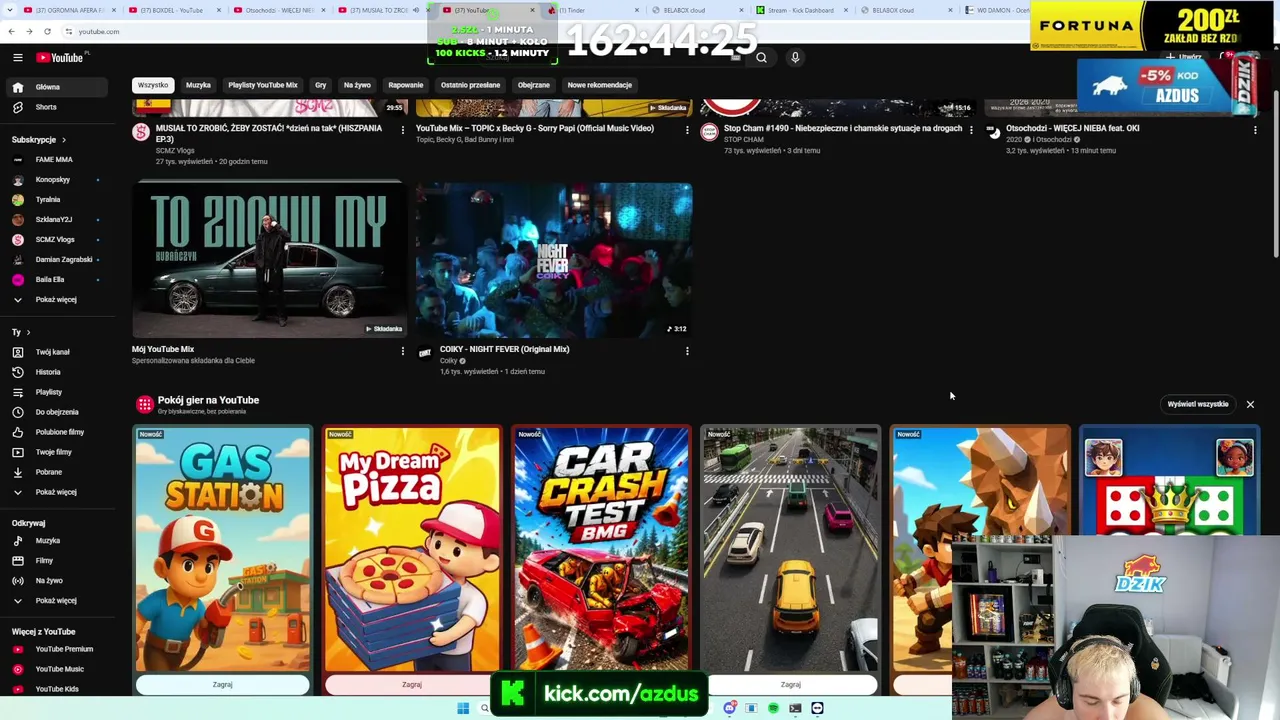Screen dimensions: 1280x720
Task: Open the Car Crash Test BMG game card
Action: pyautogui.click(x=601, y=549)
